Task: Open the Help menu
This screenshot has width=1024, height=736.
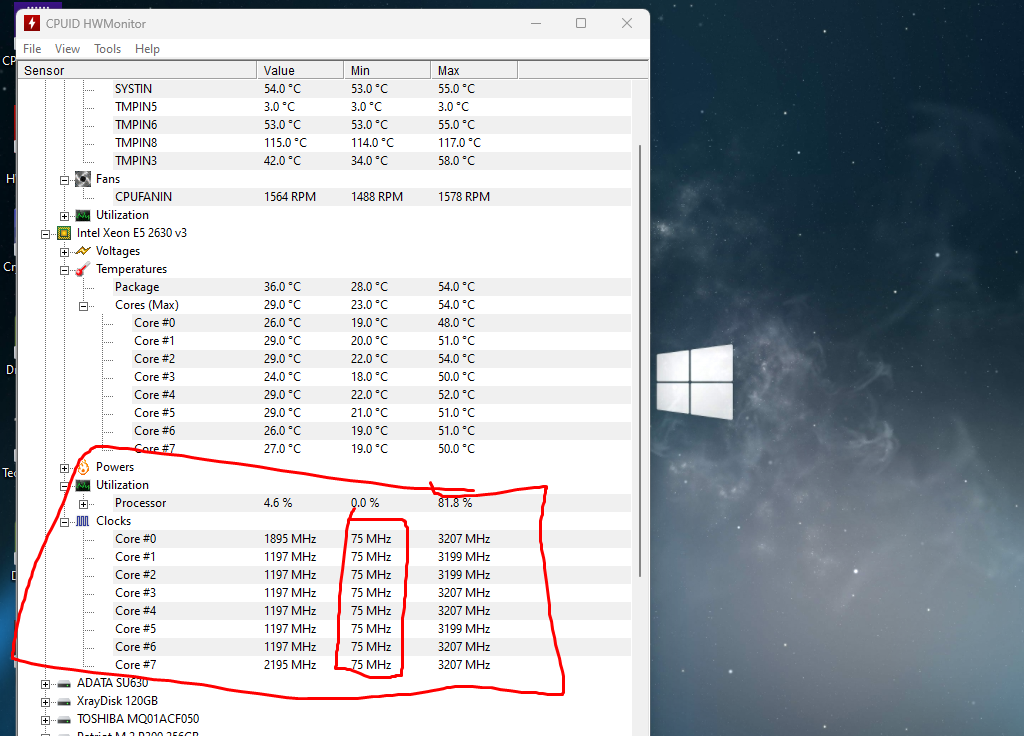Action: (147, 49)
